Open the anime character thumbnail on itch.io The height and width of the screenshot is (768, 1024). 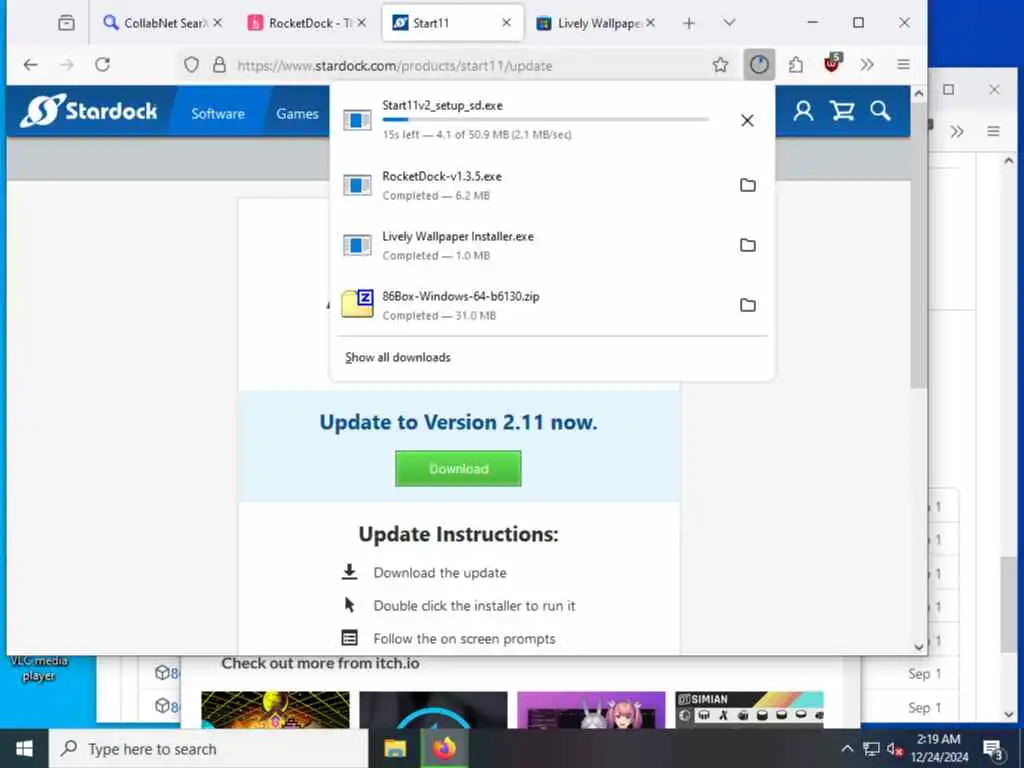click(591, 709)
